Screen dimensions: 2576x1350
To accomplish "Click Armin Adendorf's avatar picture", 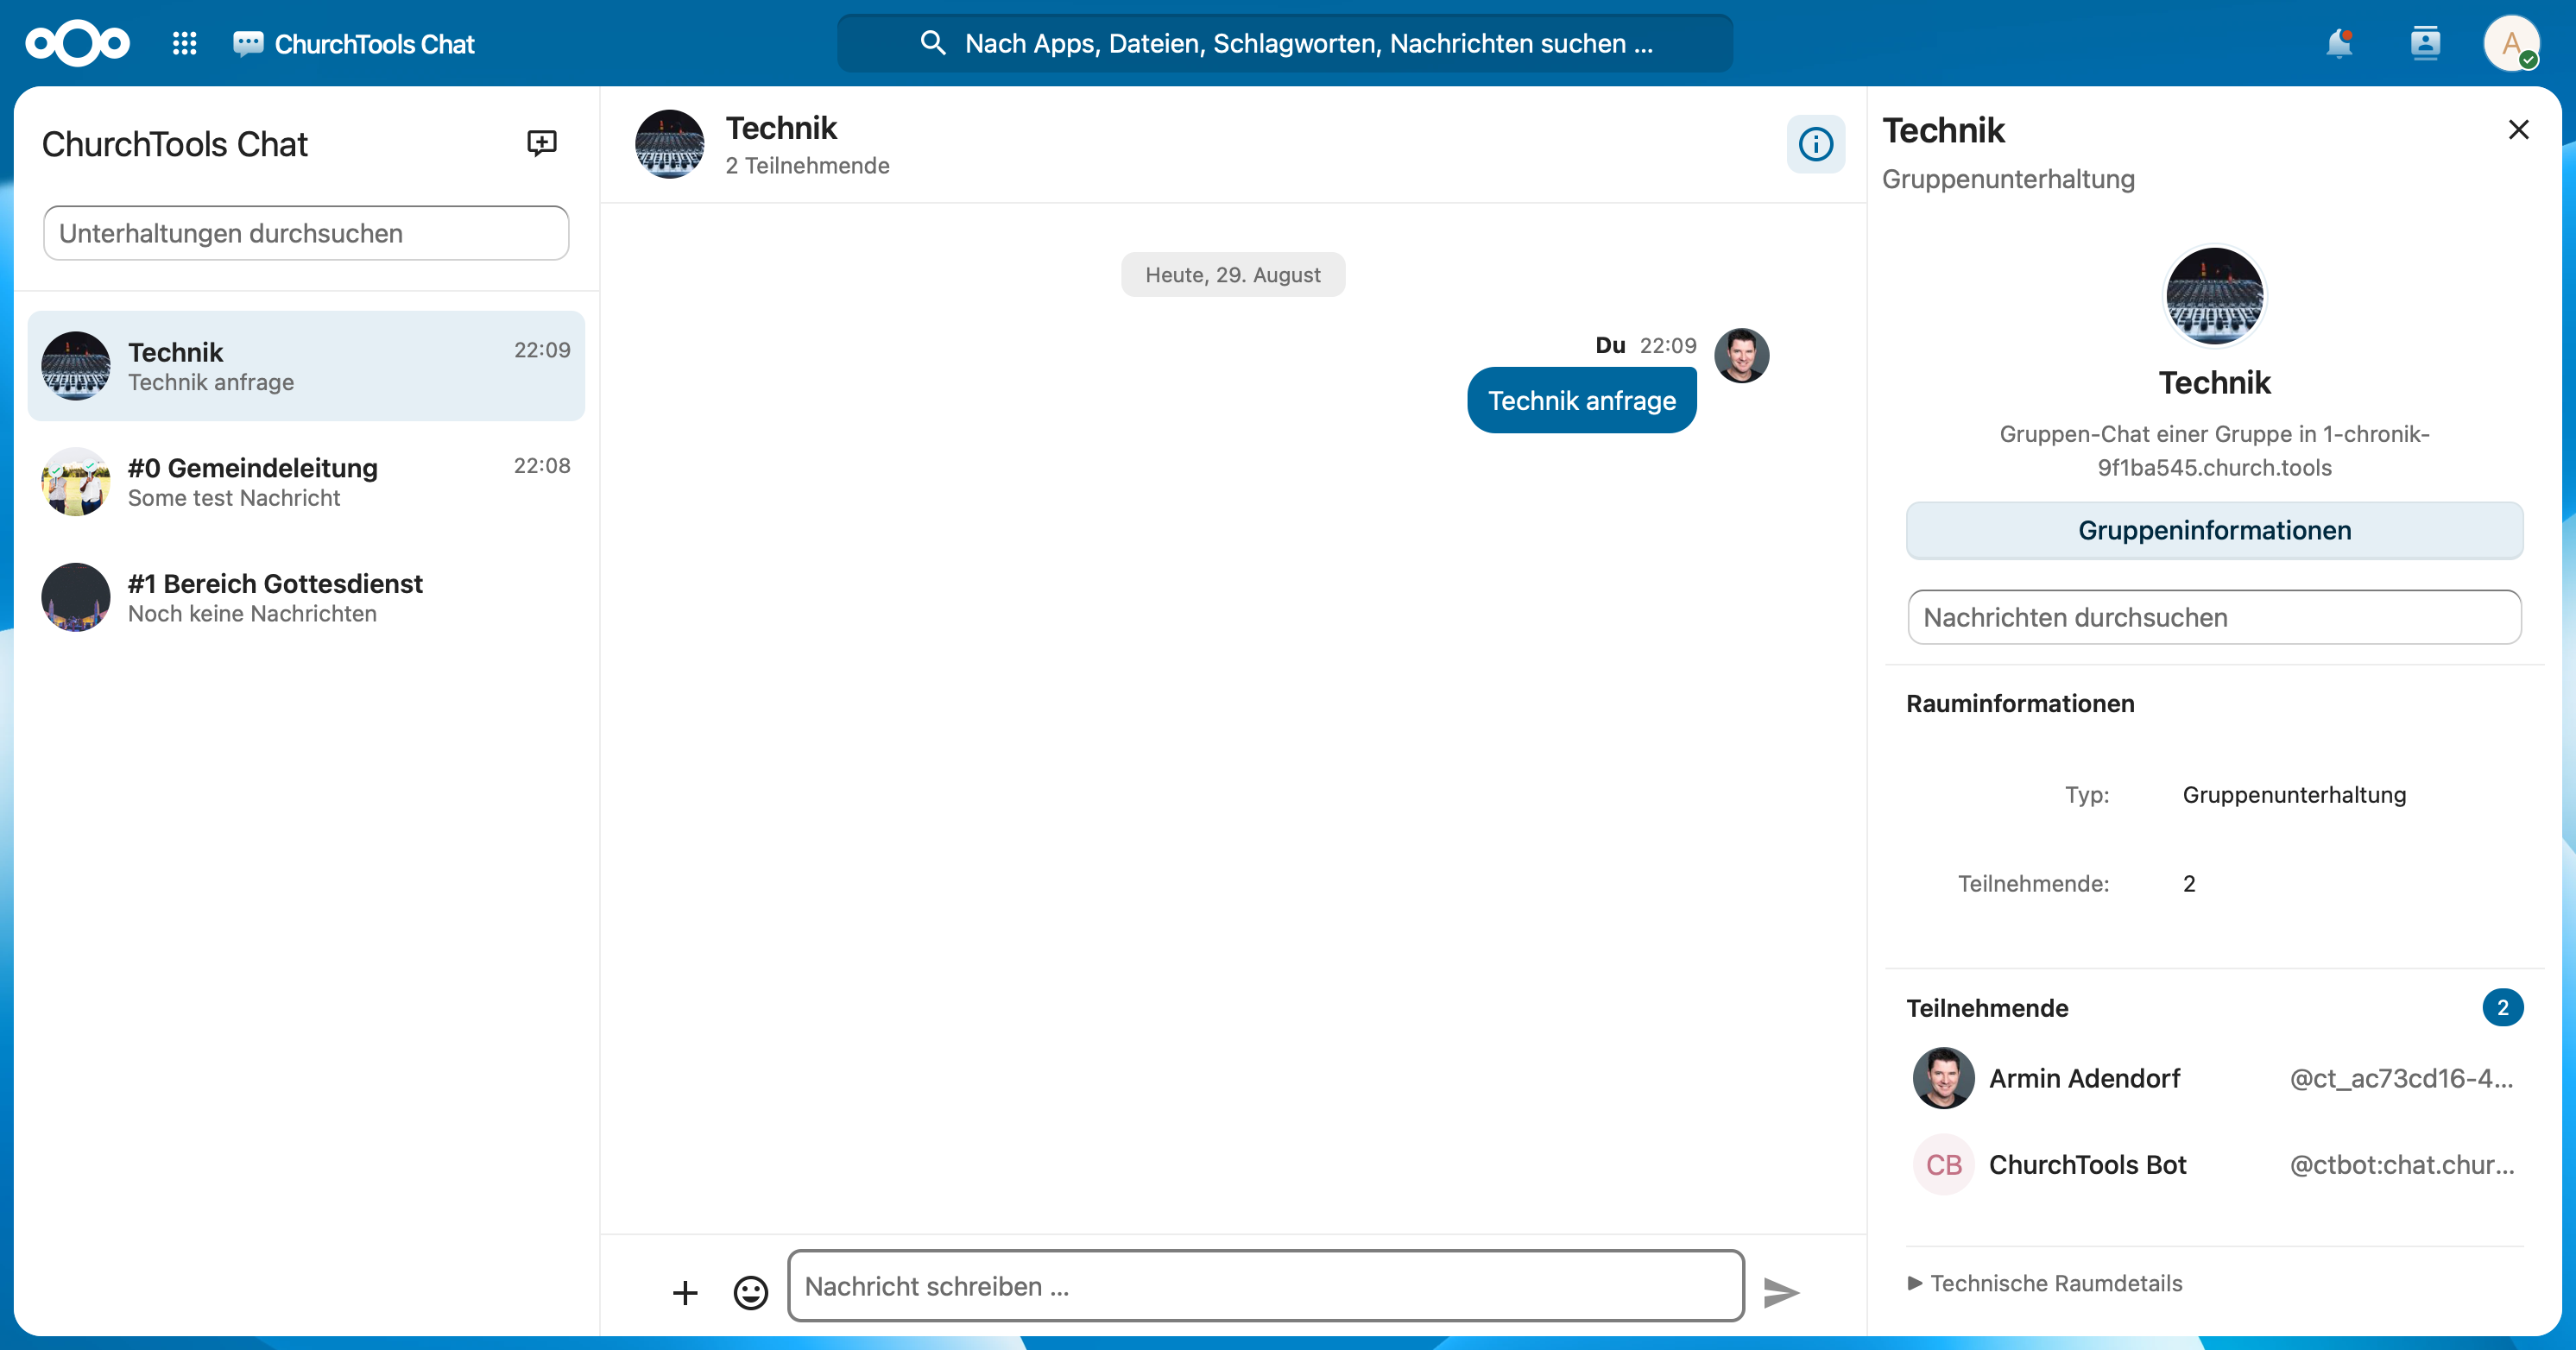I will click(x=1943, y=1078).
